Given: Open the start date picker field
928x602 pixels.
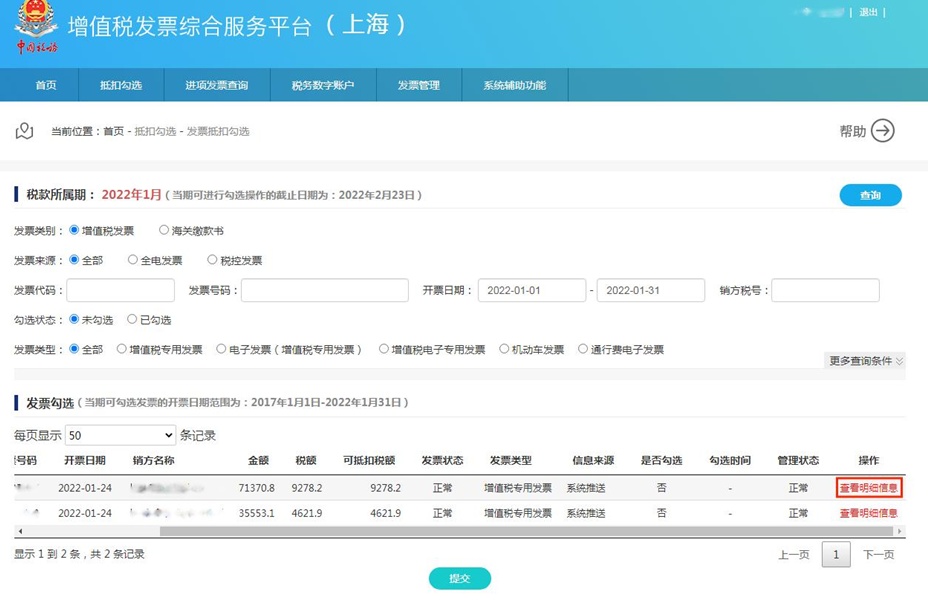Looking at the screenshot, I should 531,290.
